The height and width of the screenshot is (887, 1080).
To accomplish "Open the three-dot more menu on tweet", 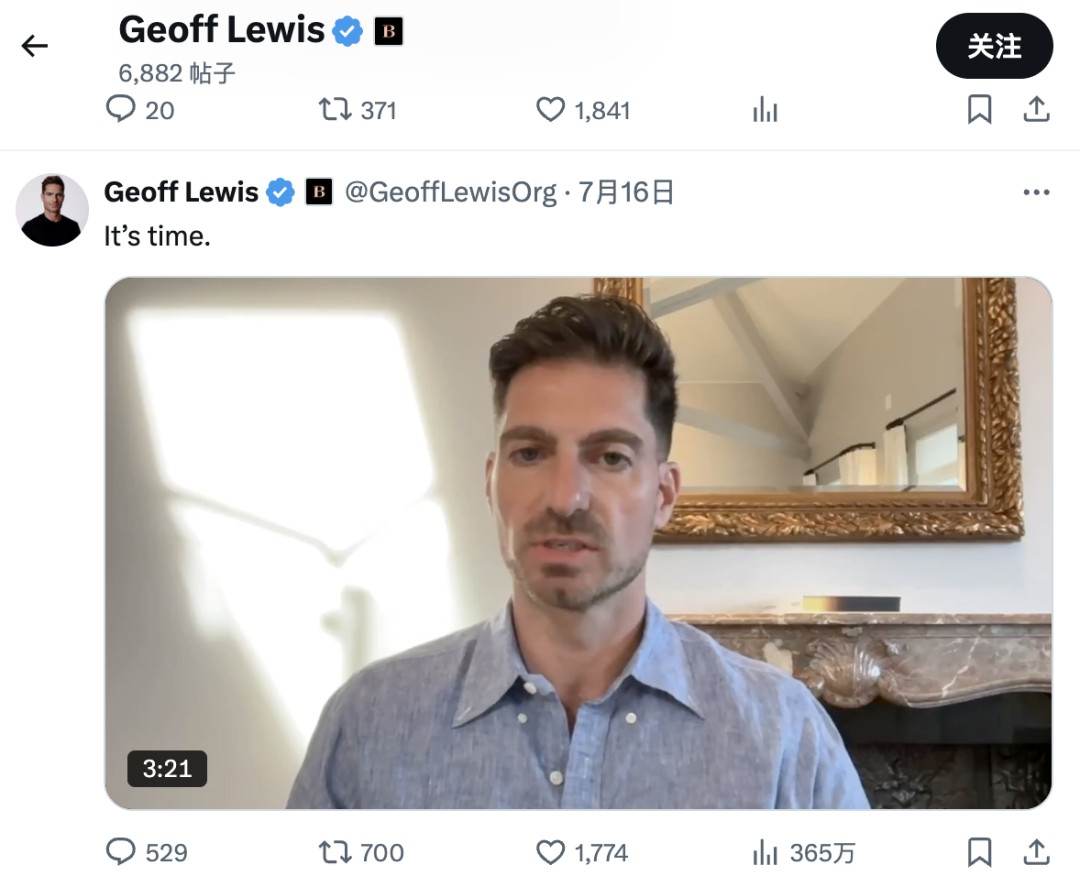I will [x=1036, y=192].
